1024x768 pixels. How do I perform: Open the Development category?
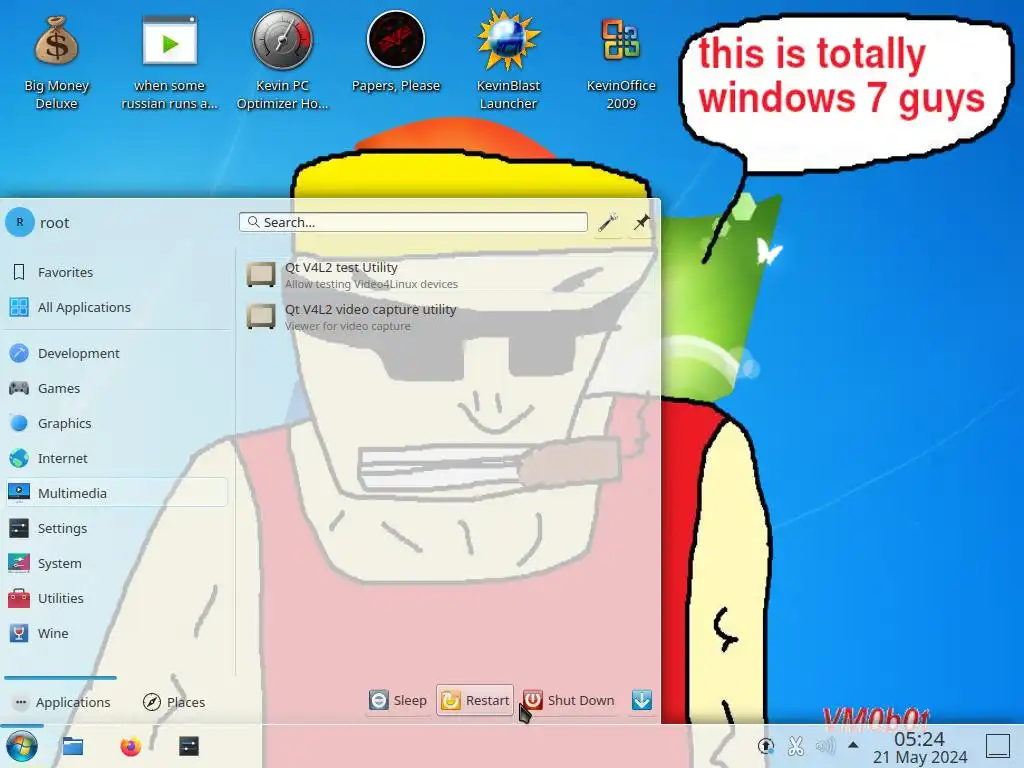(x=118, y=353)
